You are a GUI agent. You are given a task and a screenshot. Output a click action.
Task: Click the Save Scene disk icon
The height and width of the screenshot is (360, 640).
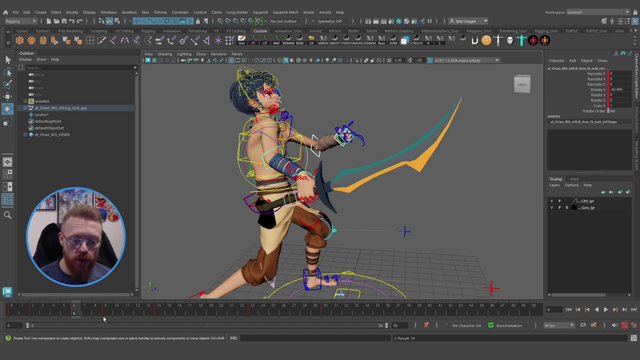tap(64, 21)
